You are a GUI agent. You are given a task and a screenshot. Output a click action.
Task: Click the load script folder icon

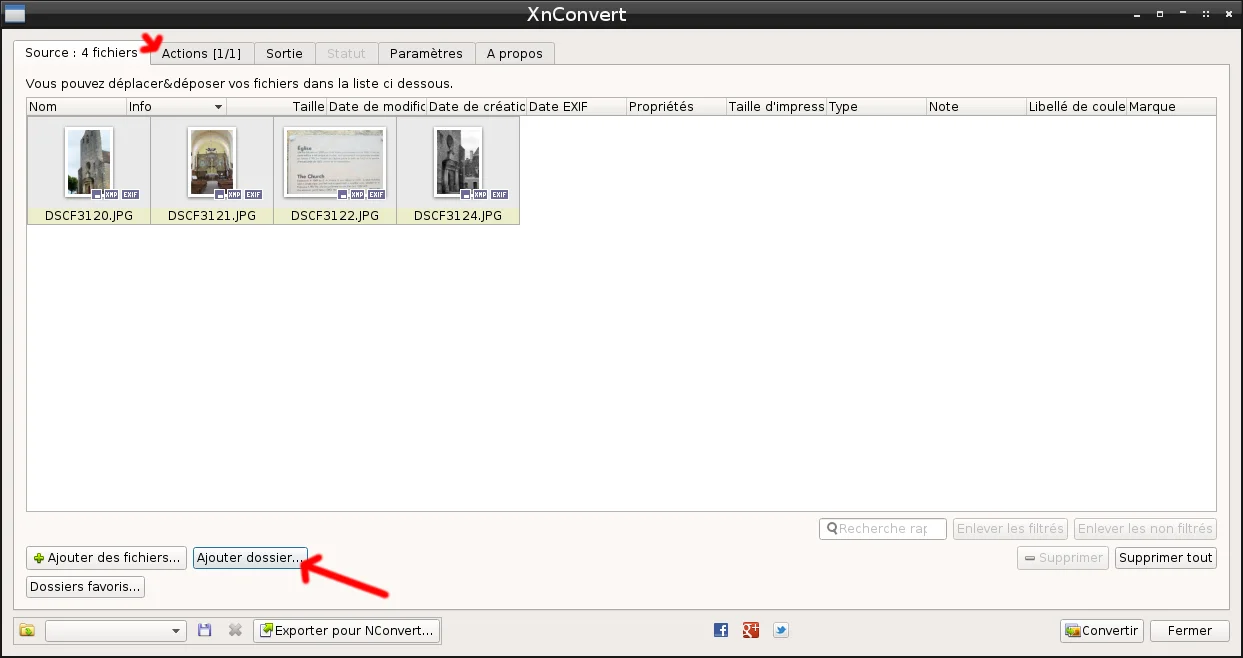[x=27, y=631]
